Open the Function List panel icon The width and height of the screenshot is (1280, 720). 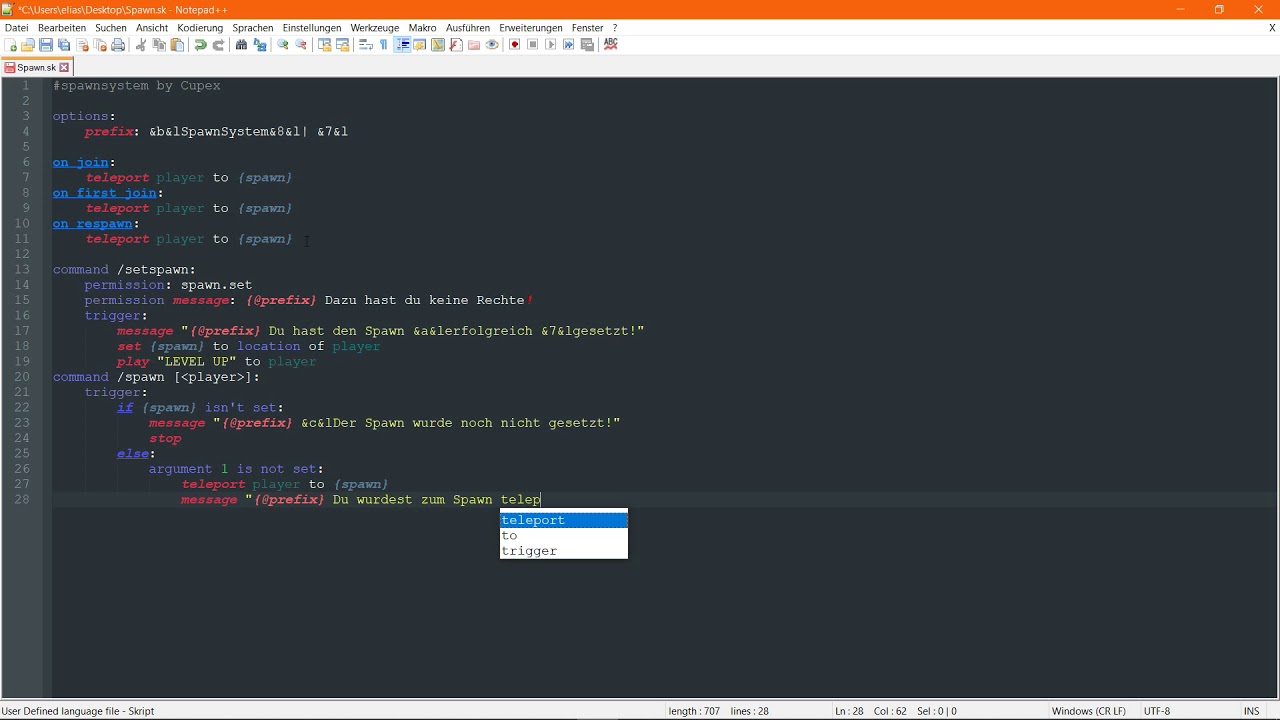pyautogui.click(x=456, y=45)
